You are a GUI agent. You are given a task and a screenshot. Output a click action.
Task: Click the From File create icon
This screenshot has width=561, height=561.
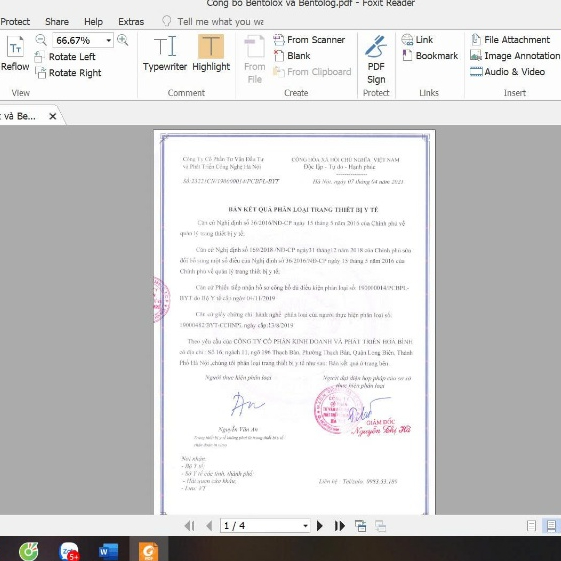[255, 59]
